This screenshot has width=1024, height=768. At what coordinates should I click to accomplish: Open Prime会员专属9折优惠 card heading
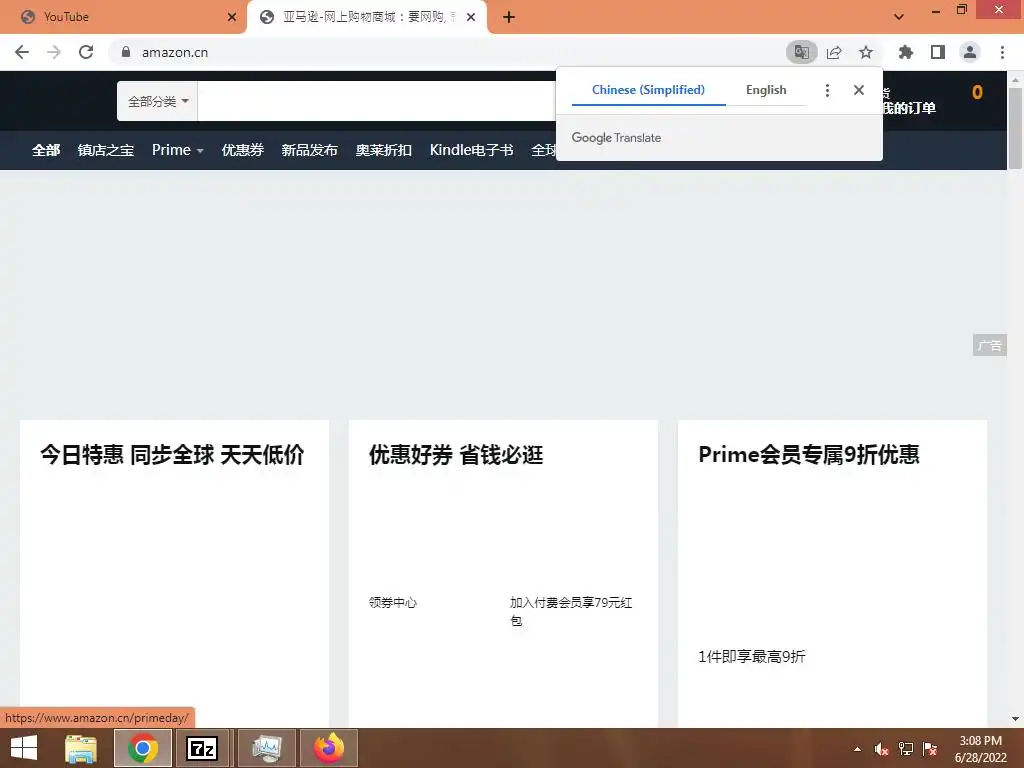[x=808, y=455]
